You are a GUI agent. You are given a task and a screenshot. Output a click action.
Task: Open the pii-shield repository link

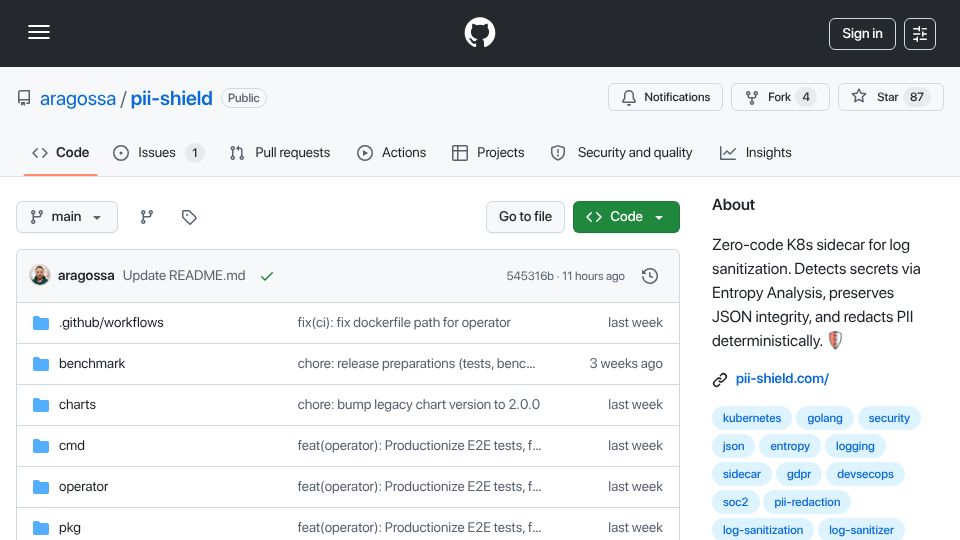click(x=171, y=98)
